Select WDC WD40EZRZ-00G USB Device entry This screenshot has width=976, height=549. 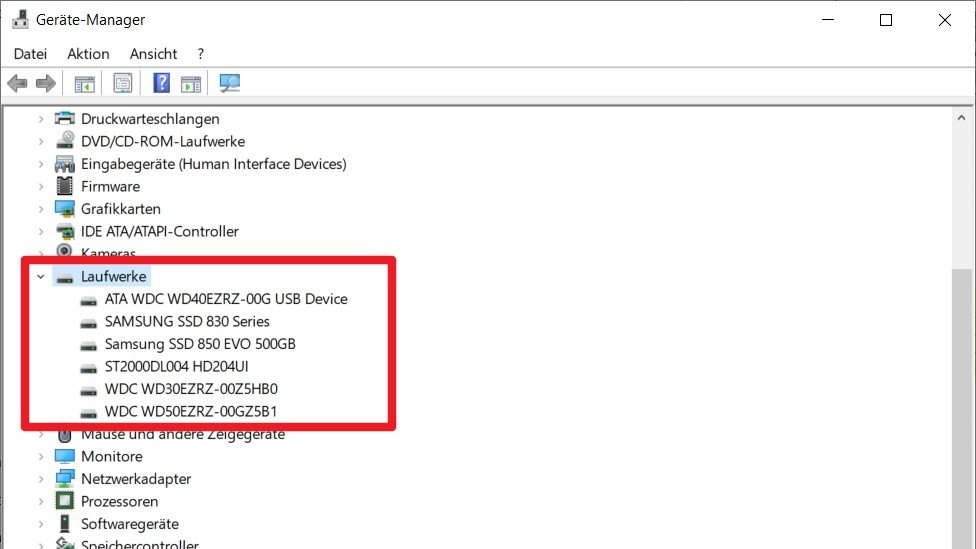226,299
